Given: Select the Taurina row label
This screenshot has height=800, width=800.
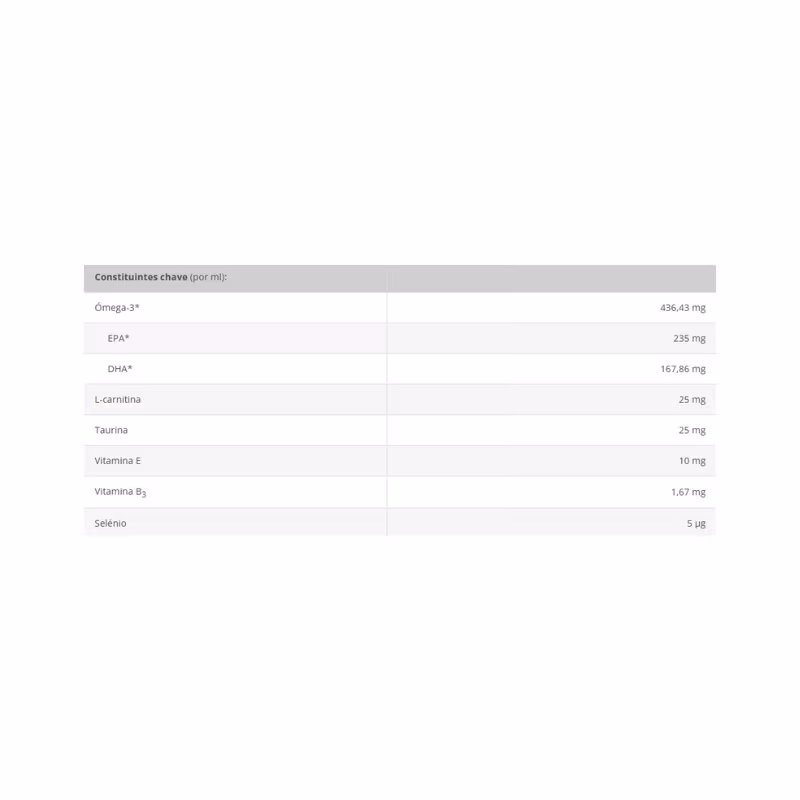Looking at the screenshot, I should click(111, 430).
